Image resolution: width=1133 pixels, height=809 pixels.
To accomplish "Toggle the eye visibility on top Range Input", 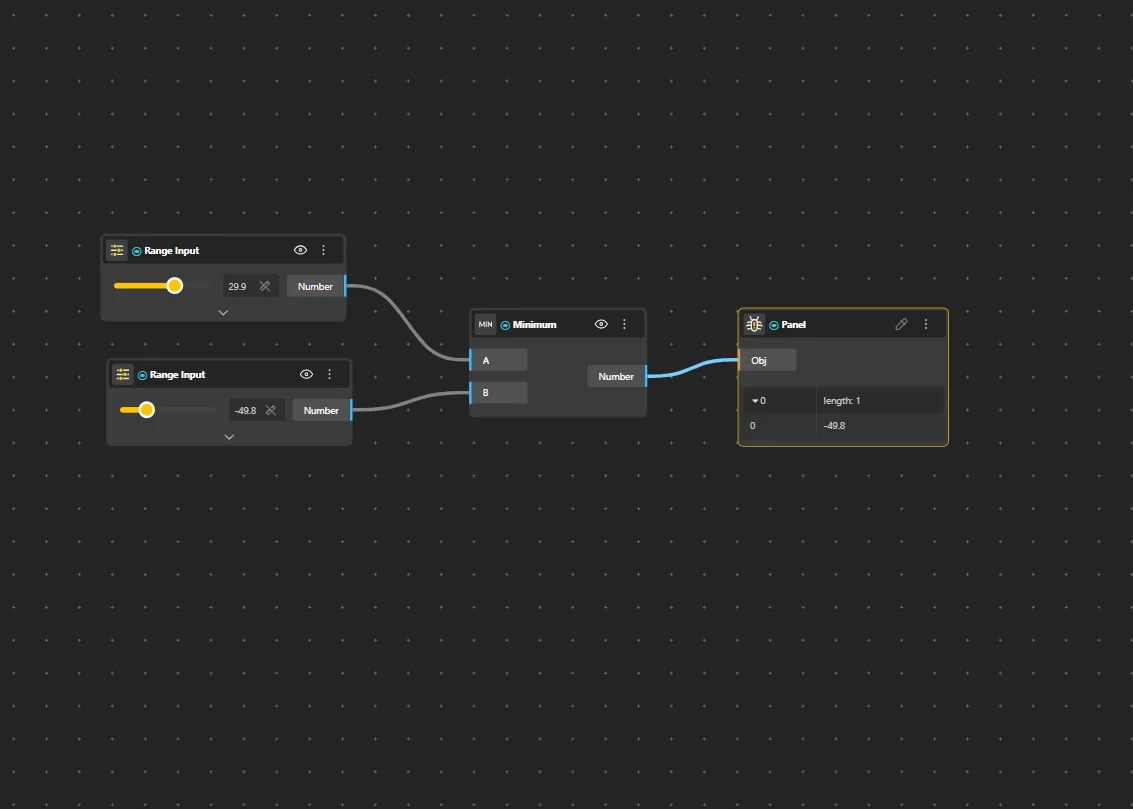I will pyautogui.click(x=301, y=250).
